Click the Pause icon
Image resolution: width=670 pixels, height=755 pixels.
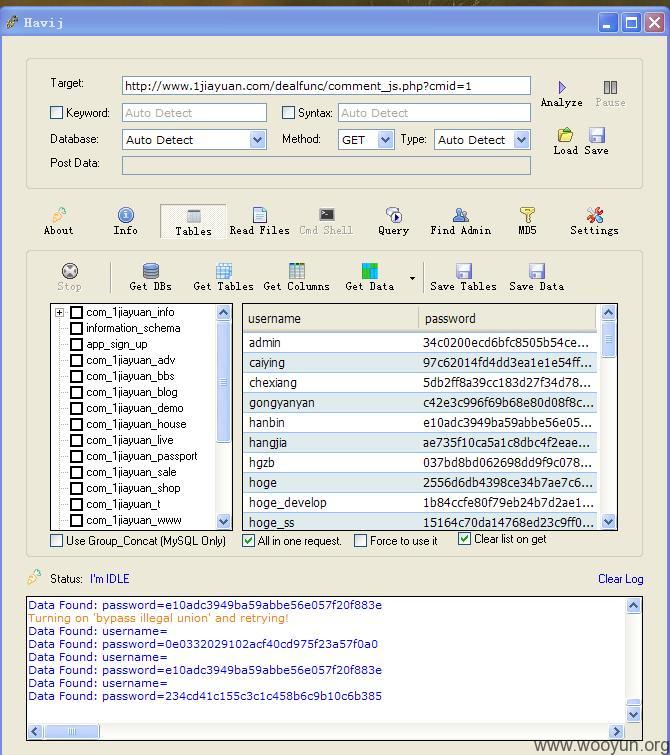tap(610, 87)
